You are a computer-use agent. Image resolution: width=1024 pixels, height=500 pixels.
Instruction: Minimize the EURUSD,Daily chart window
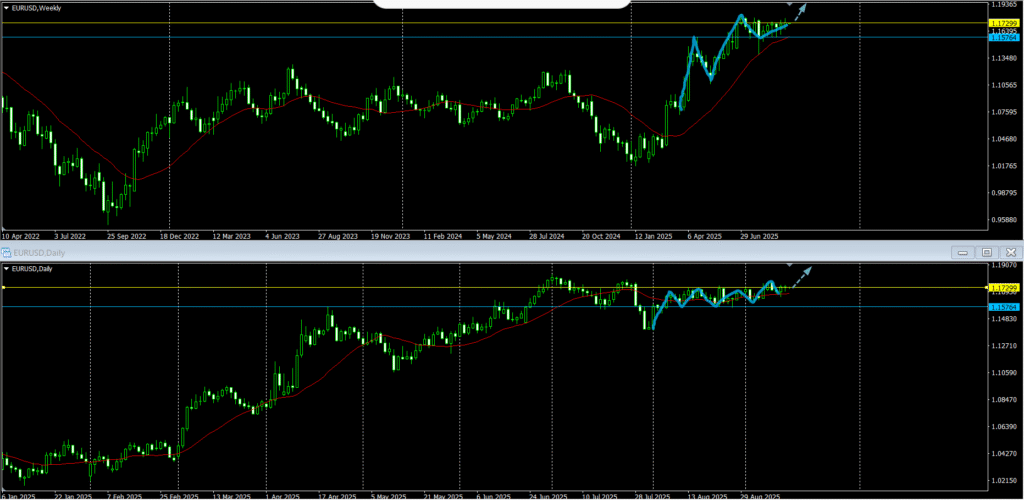(963, 252)
